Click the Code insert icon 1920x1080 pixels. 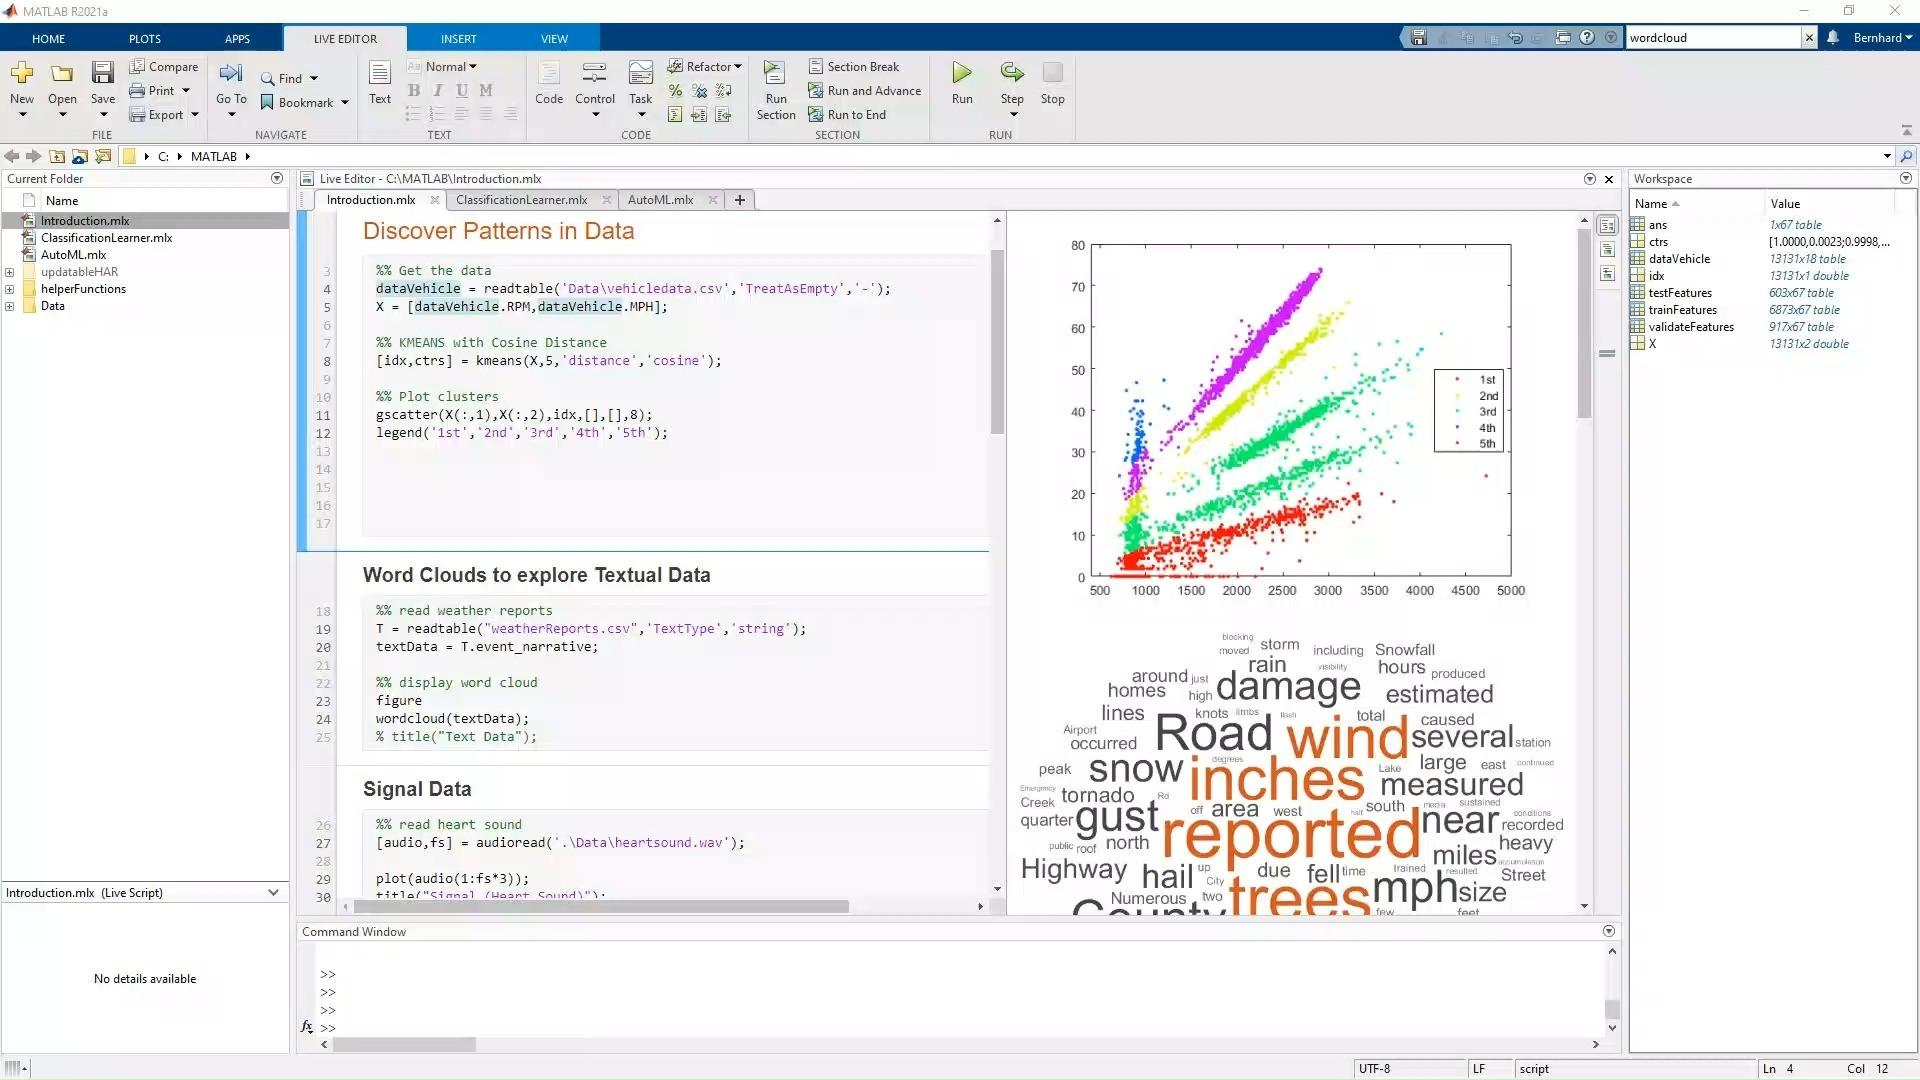click(548, 73)
